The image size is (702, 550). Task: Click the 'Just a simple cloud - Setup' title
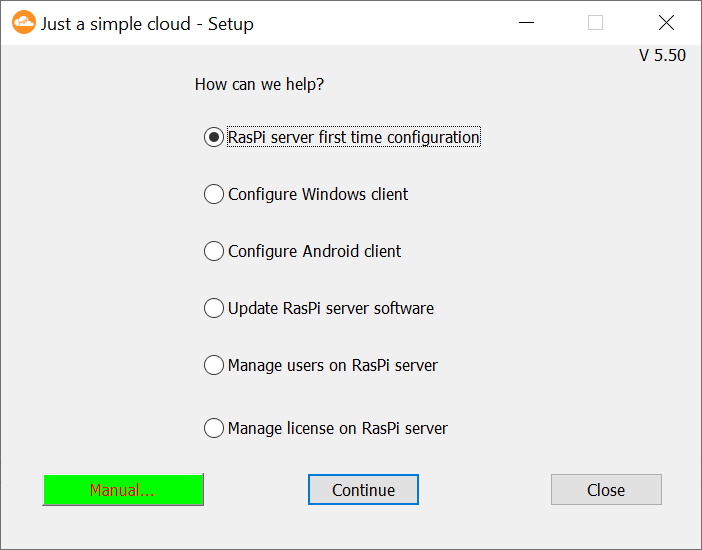click(x=147, y=24)
